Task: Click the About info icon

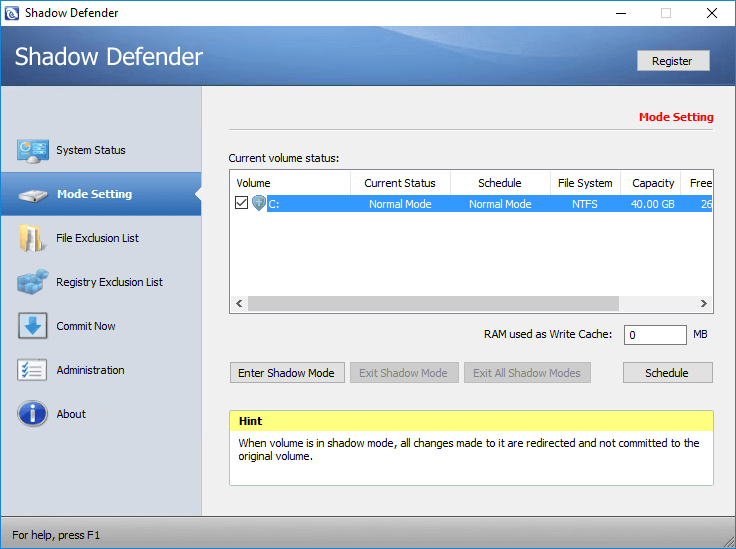Action: point(32,413)
